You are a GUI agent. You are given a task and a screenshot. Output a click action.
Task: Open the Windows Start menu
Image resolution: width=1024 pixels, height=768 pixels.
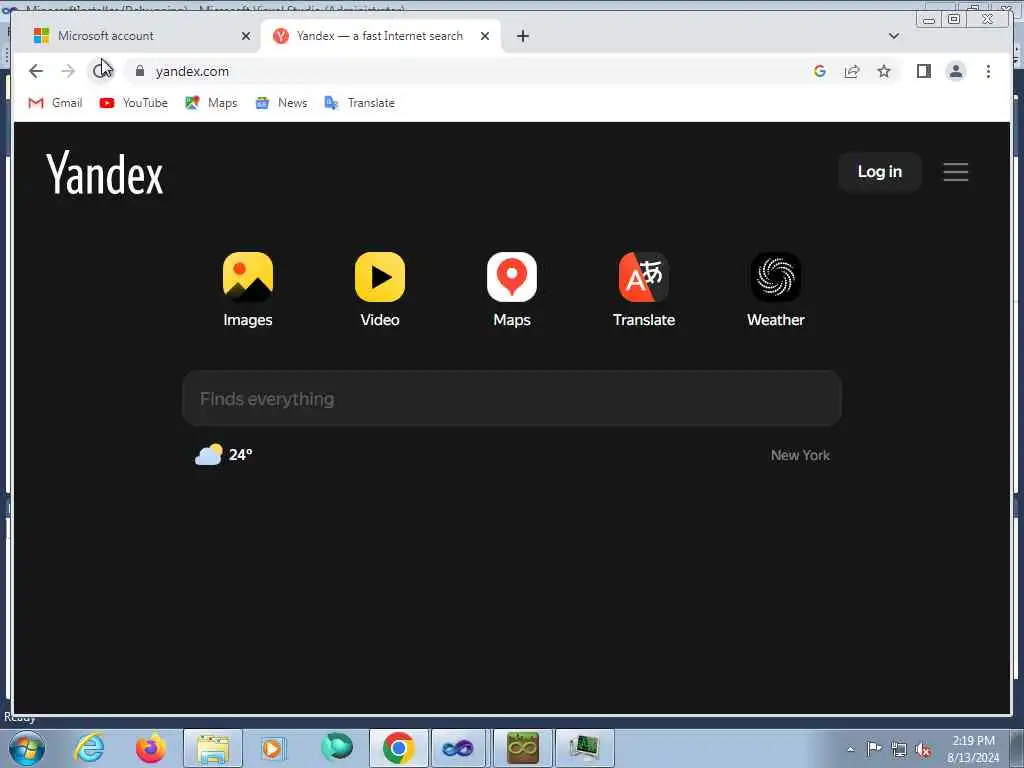[26, 748]
